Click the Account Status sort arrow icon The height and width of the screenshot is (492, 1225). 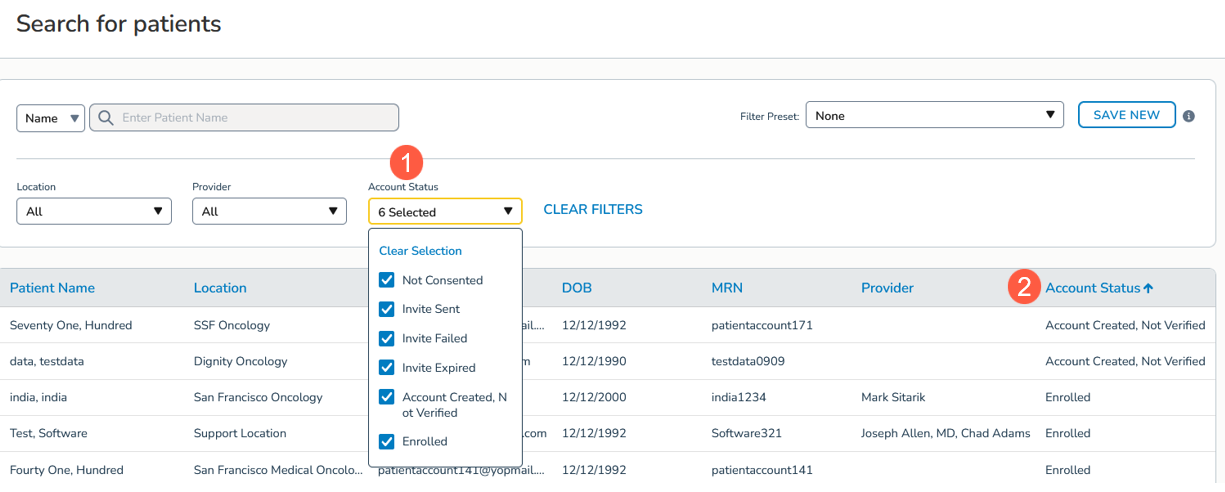(x=1148, y=289)
